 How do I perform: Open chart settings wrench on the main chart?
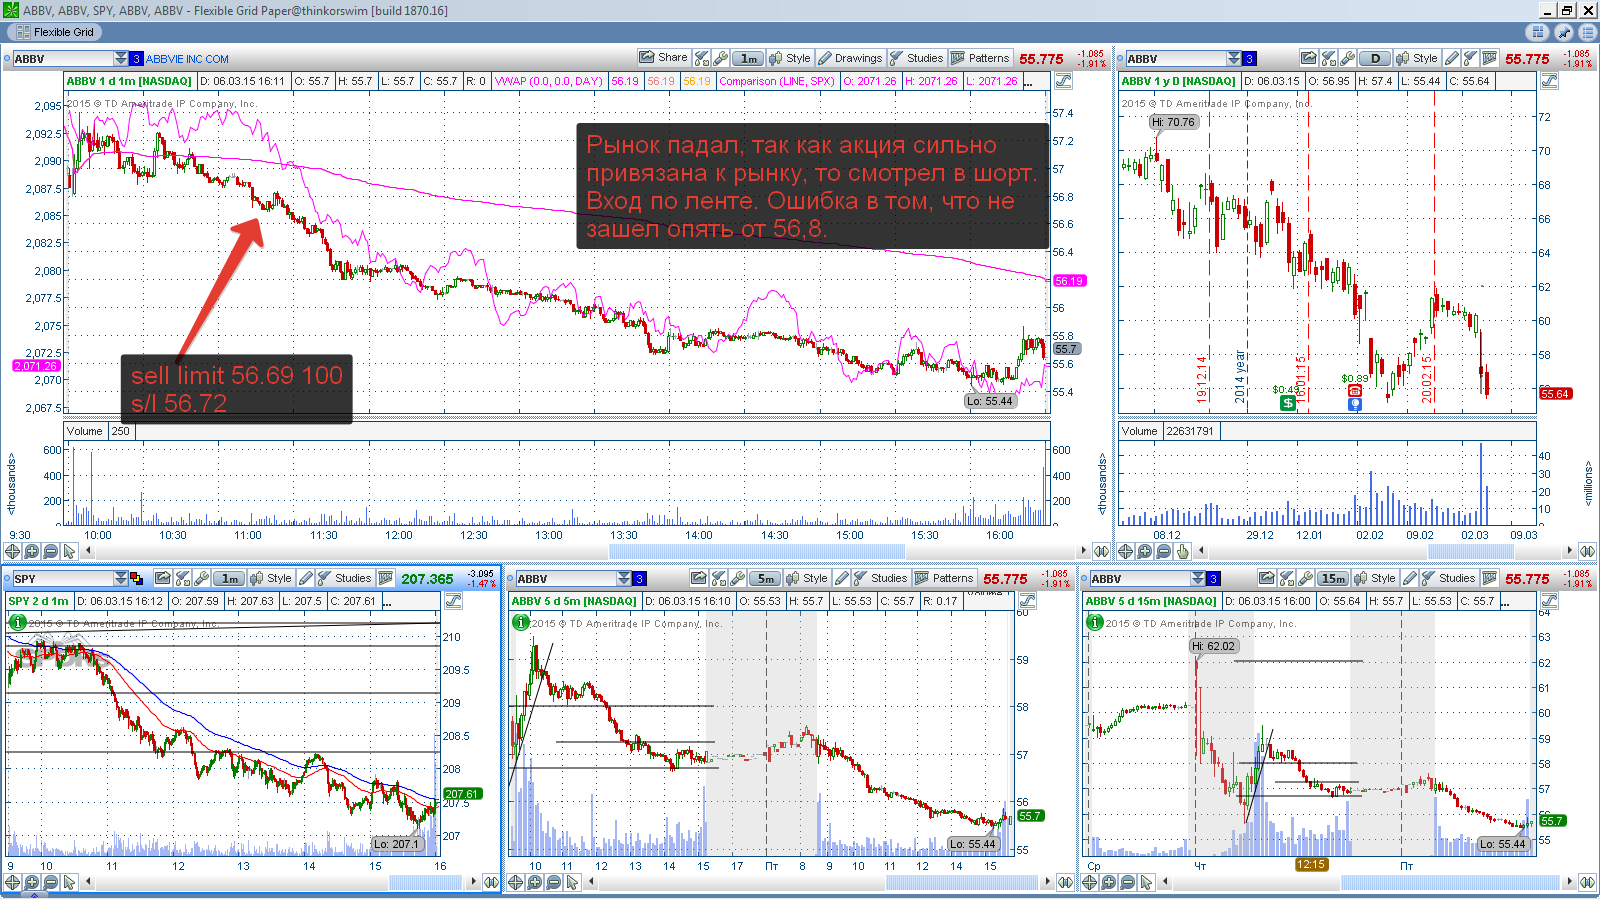(720, 58)
